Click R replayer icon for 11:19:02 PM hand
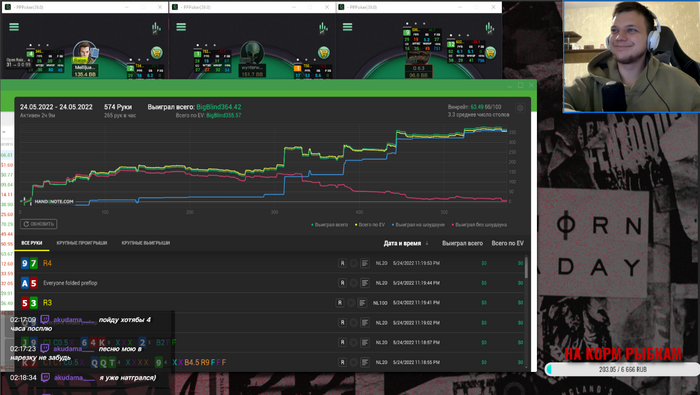Image resolution: width=700 pixels, height=395 pixels. click(x=342, y=322)
